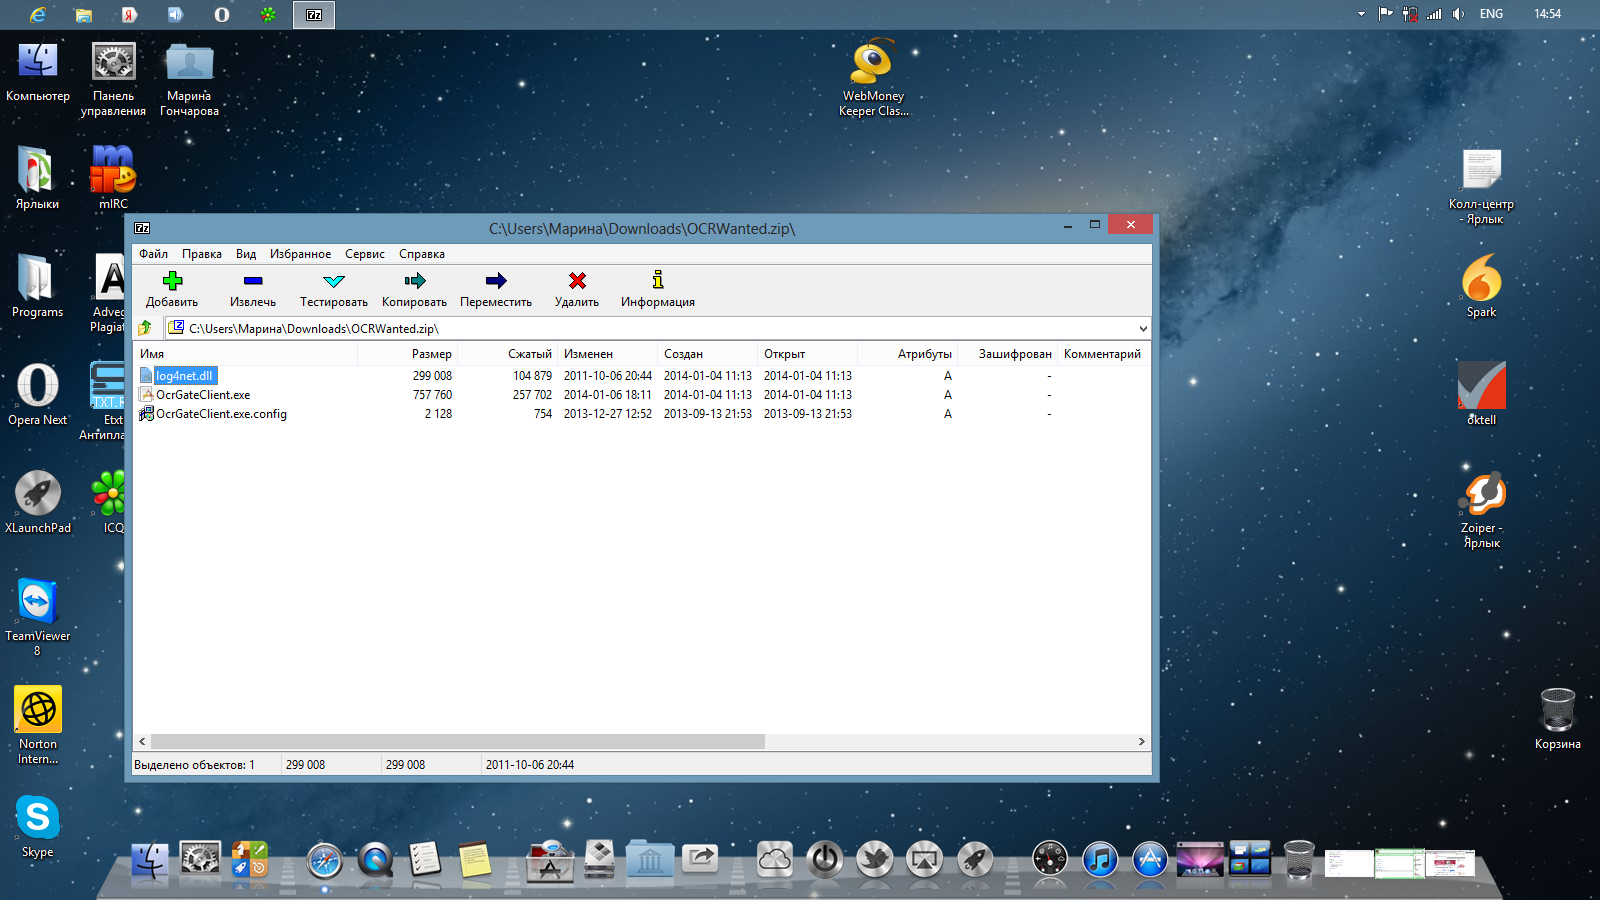This screenshot has width=1600, height=900.
Task: Sort by the Изменен column header
Action: click(x=588, y=354)
